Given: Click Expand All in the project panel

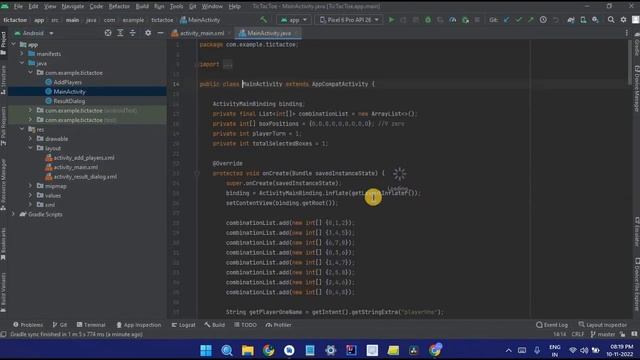Looking at the screenshot, I should (x=120, y=33).
